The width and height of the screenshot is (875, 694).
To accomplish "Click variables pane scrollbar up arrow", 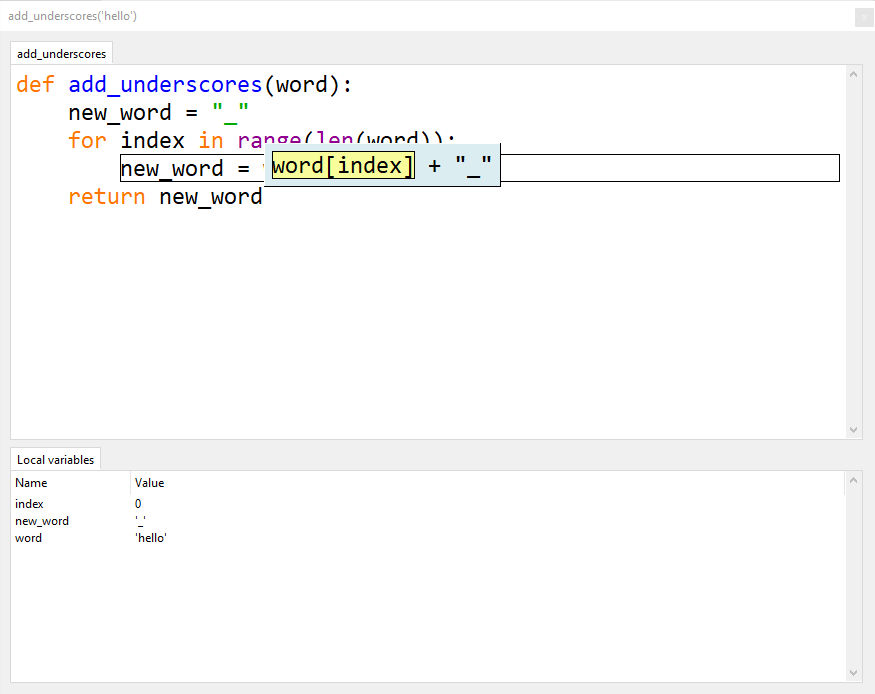I will [853, 480].
